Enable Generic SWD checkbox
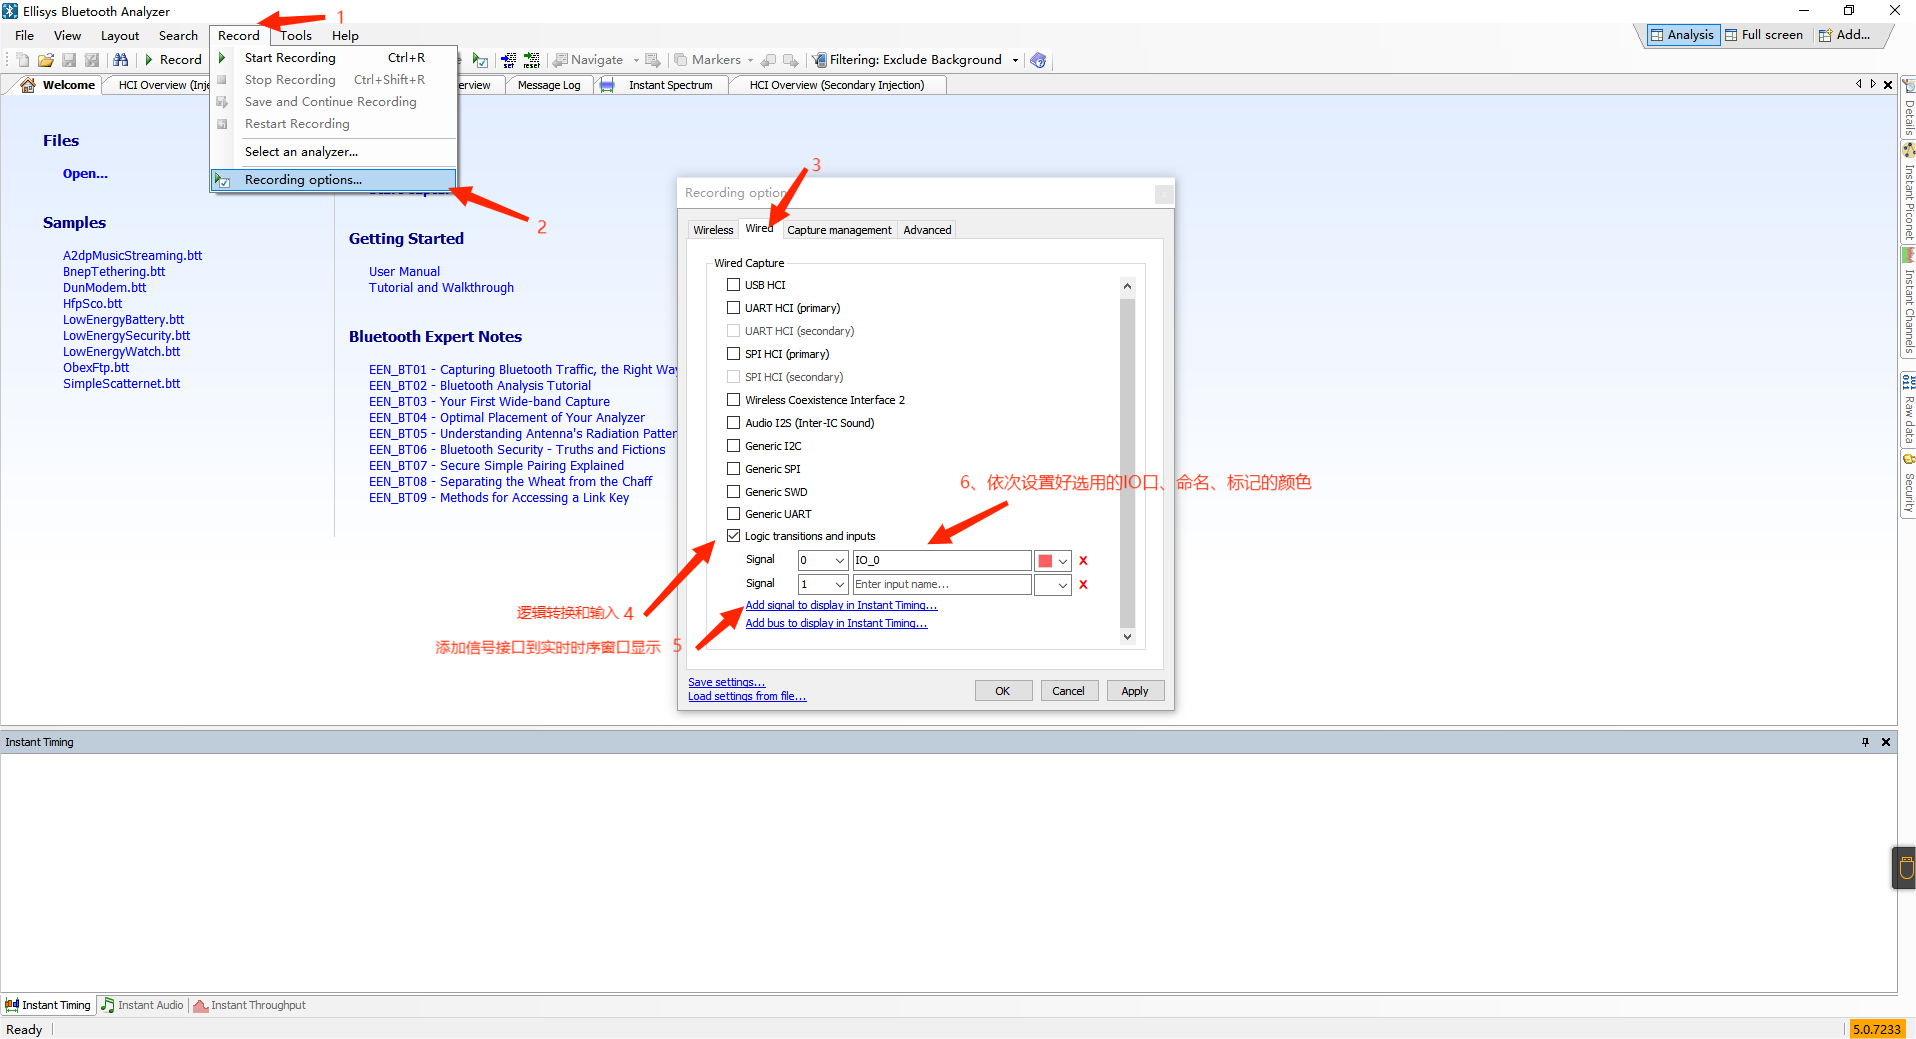Viewport: 1916px width, 1039px height. tap(733, 492)
